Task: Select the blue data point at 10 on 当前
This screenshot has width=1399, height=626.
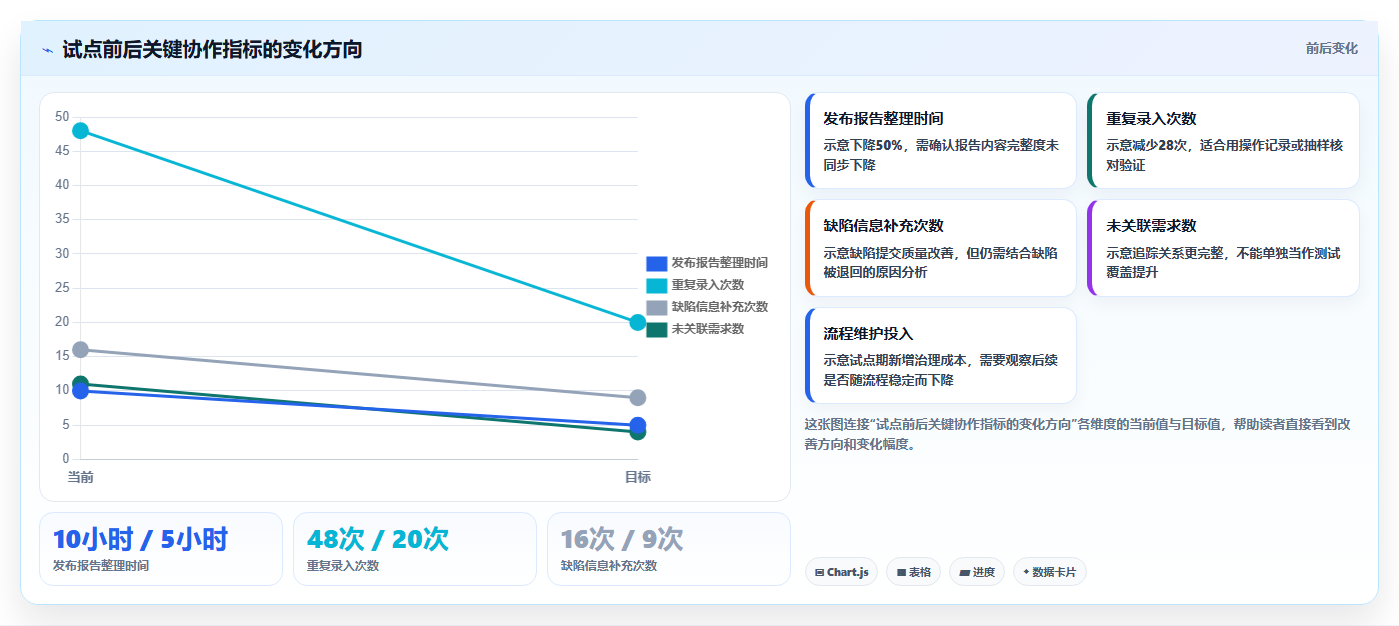Action: 81,391
